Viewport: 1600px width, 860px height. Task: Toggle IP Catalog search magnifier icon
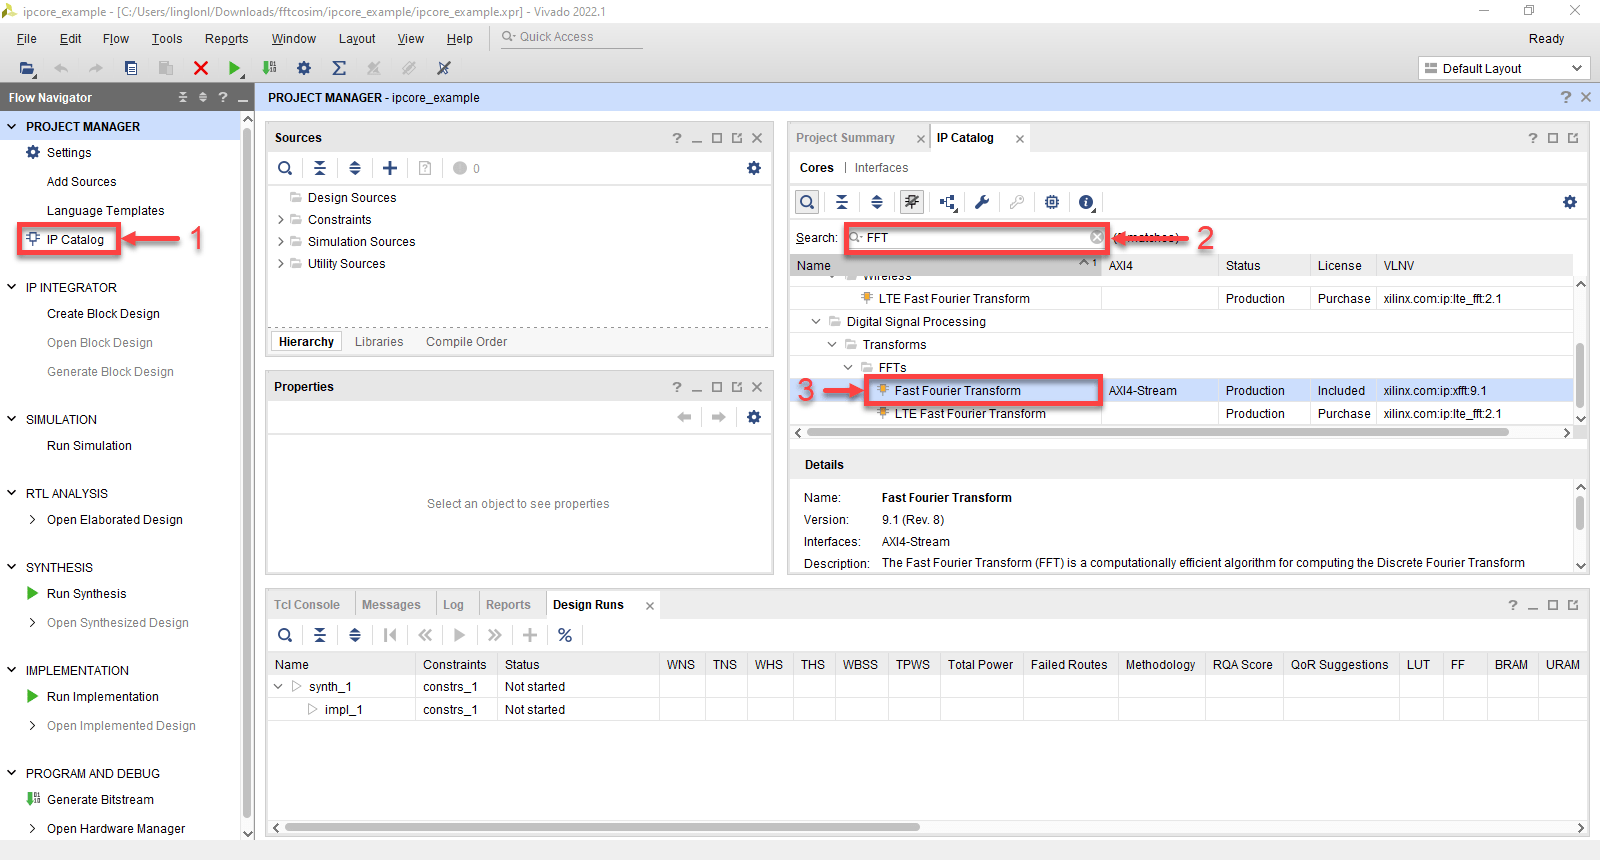[x=807, y=202]
